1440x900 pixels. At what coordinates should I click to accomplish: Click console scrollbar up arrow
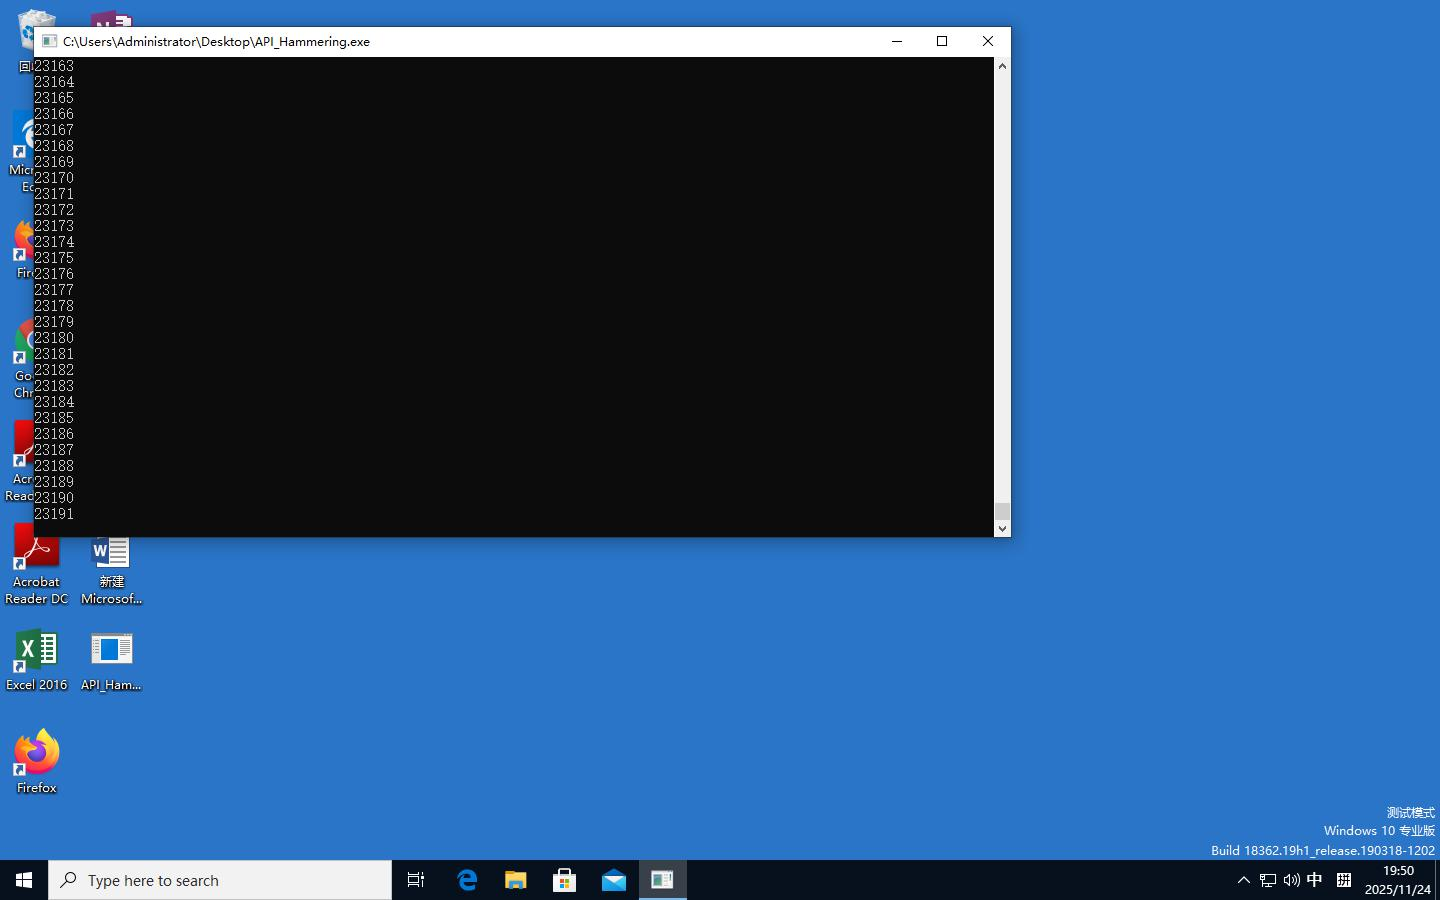(1002, 66)
